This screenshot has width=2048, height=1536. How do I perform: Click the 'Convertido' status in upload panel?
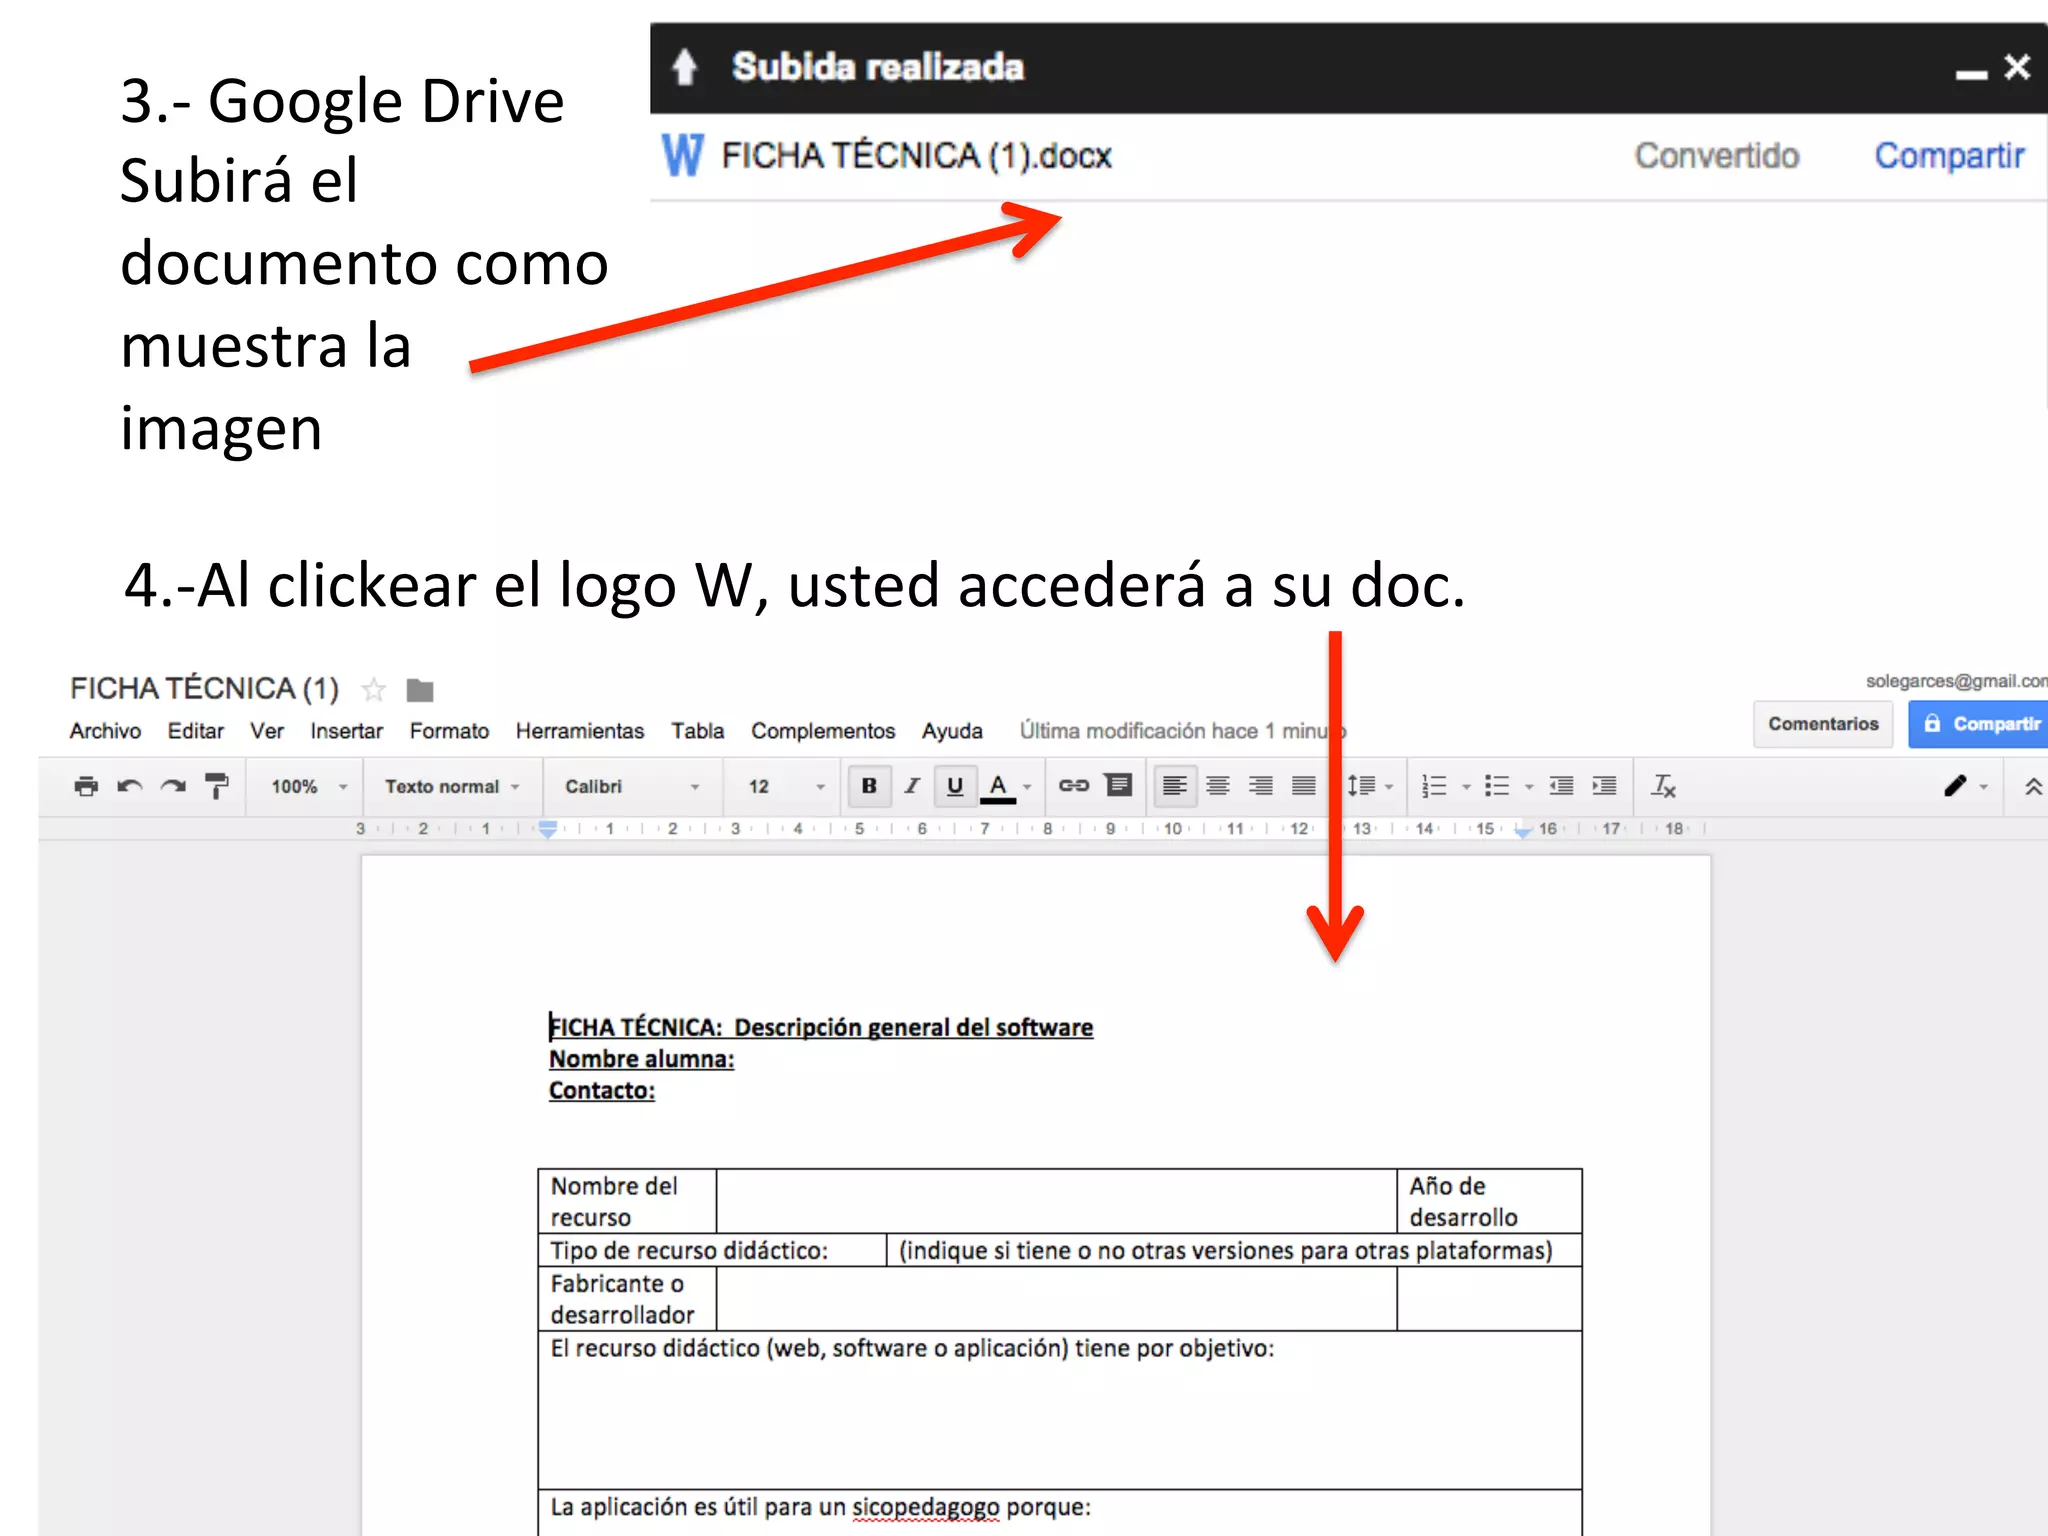[1717, 156]
